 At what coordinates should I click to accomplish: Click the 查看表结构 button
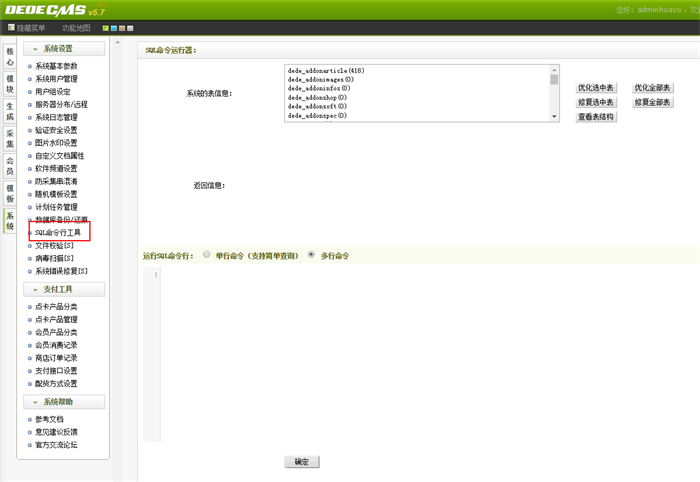tap(597, 116)
